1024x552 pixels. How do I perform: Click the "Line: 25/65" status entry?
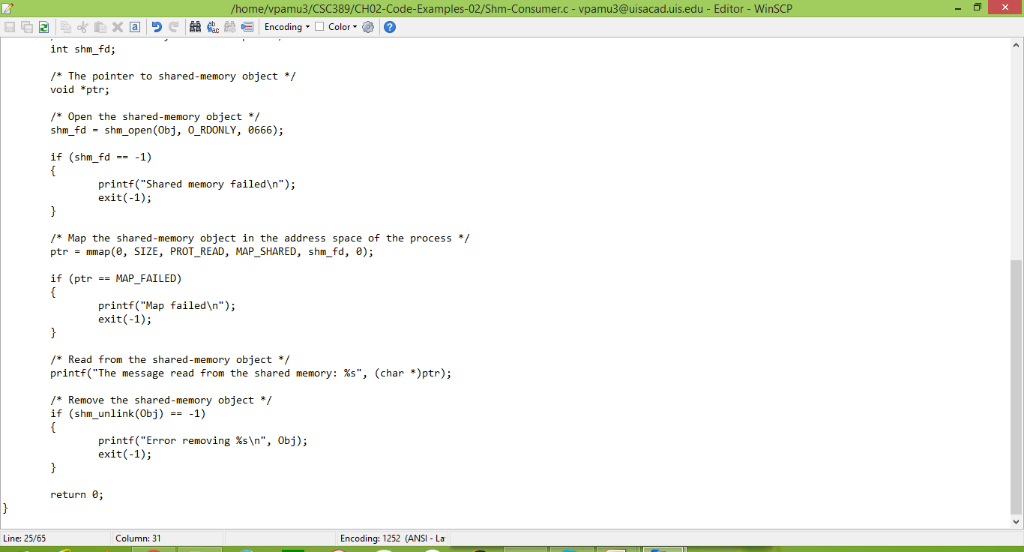(25, 538)
